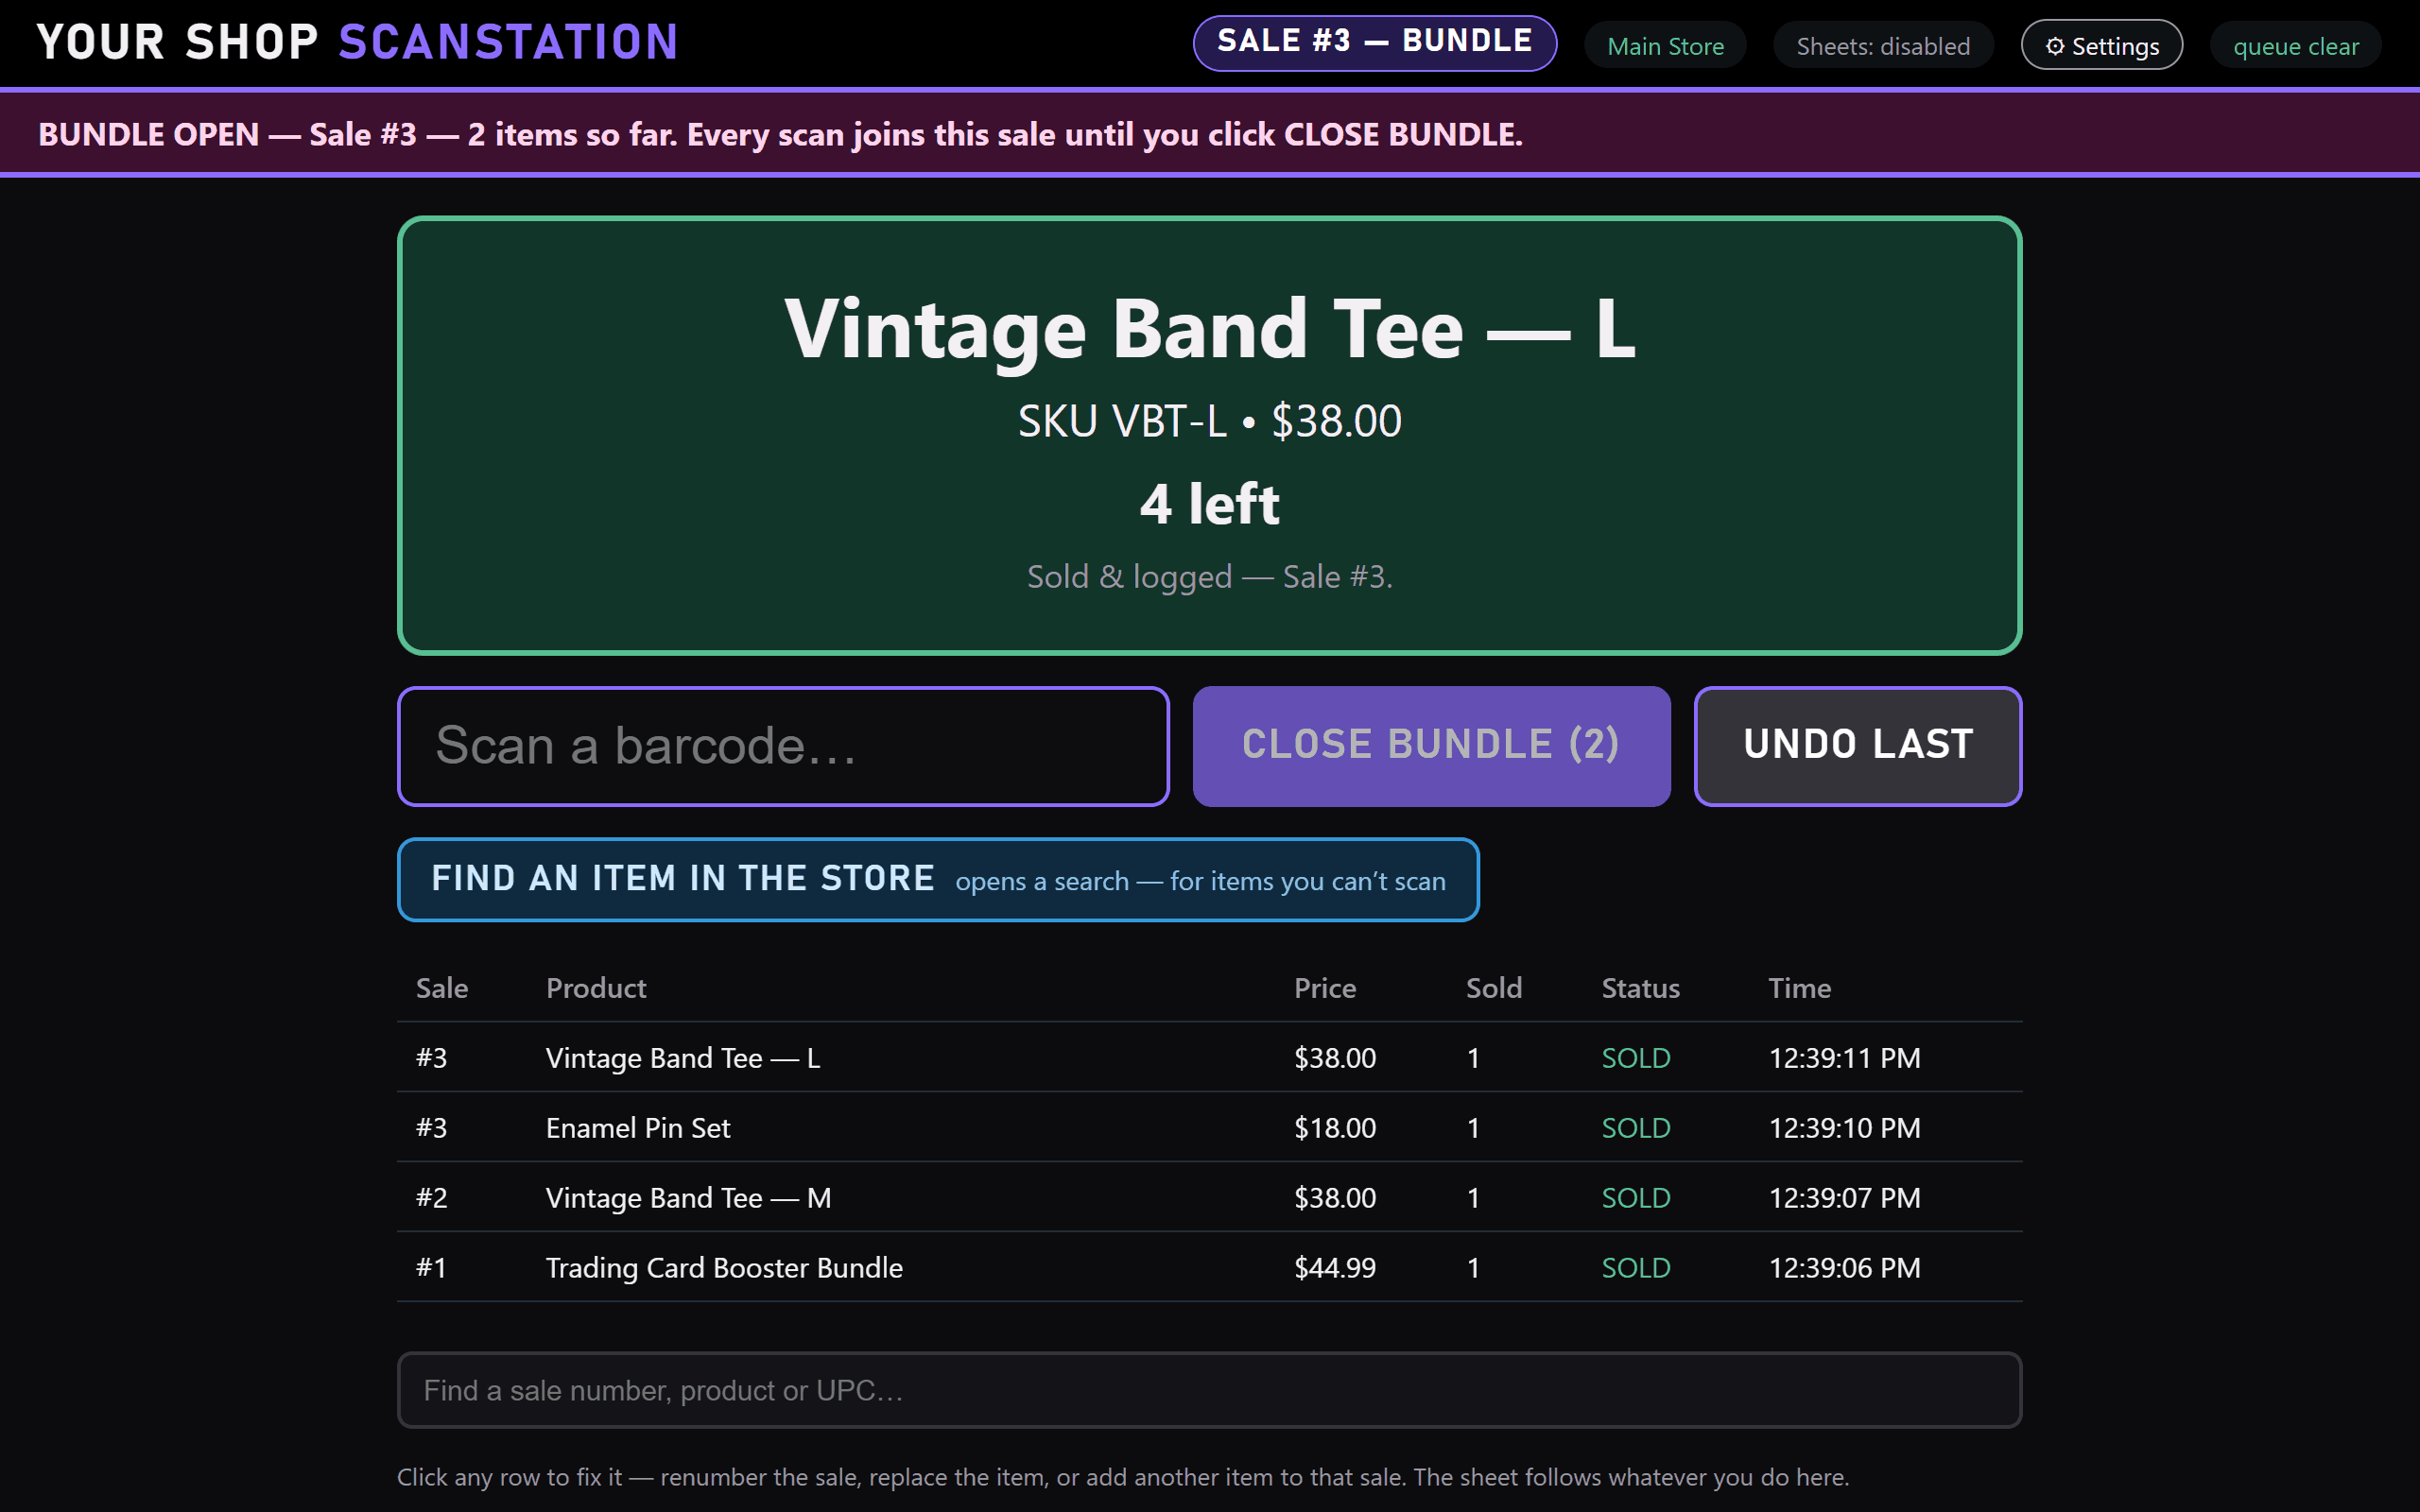The image size is (2420, 1512).
Task: Click the sale number, product or UPC field
Action: [x=1209, y=1390]
